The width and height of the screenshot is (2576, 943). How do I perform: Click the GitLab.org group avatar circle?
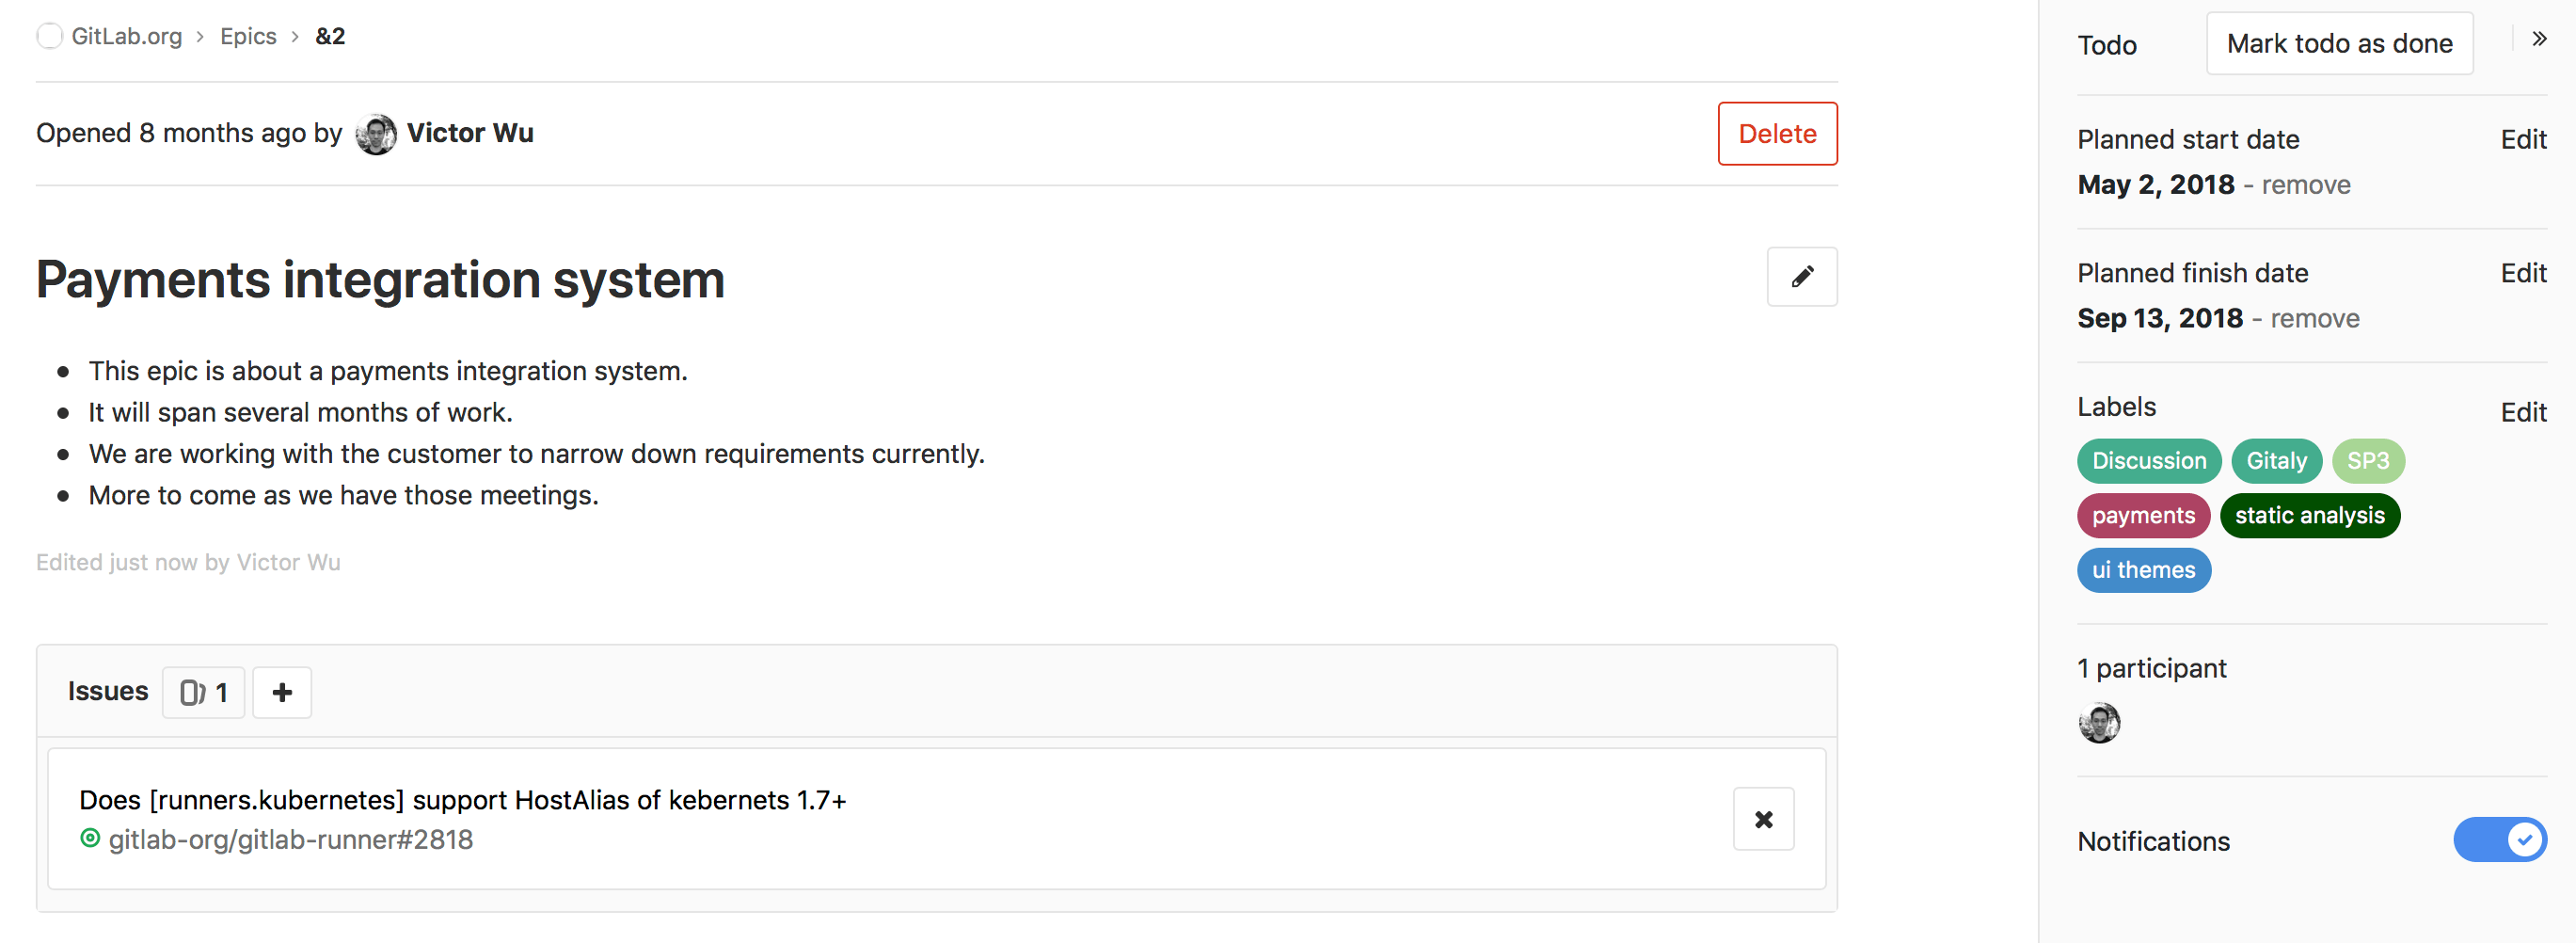[x=49, y=36]
